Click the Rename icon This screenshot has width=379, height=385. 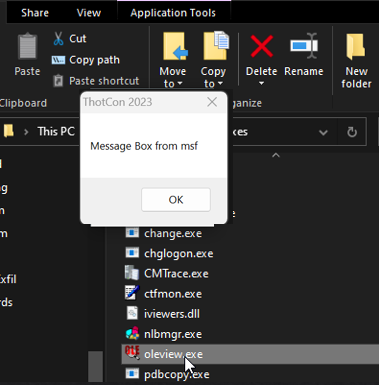(x=304, y=46)
